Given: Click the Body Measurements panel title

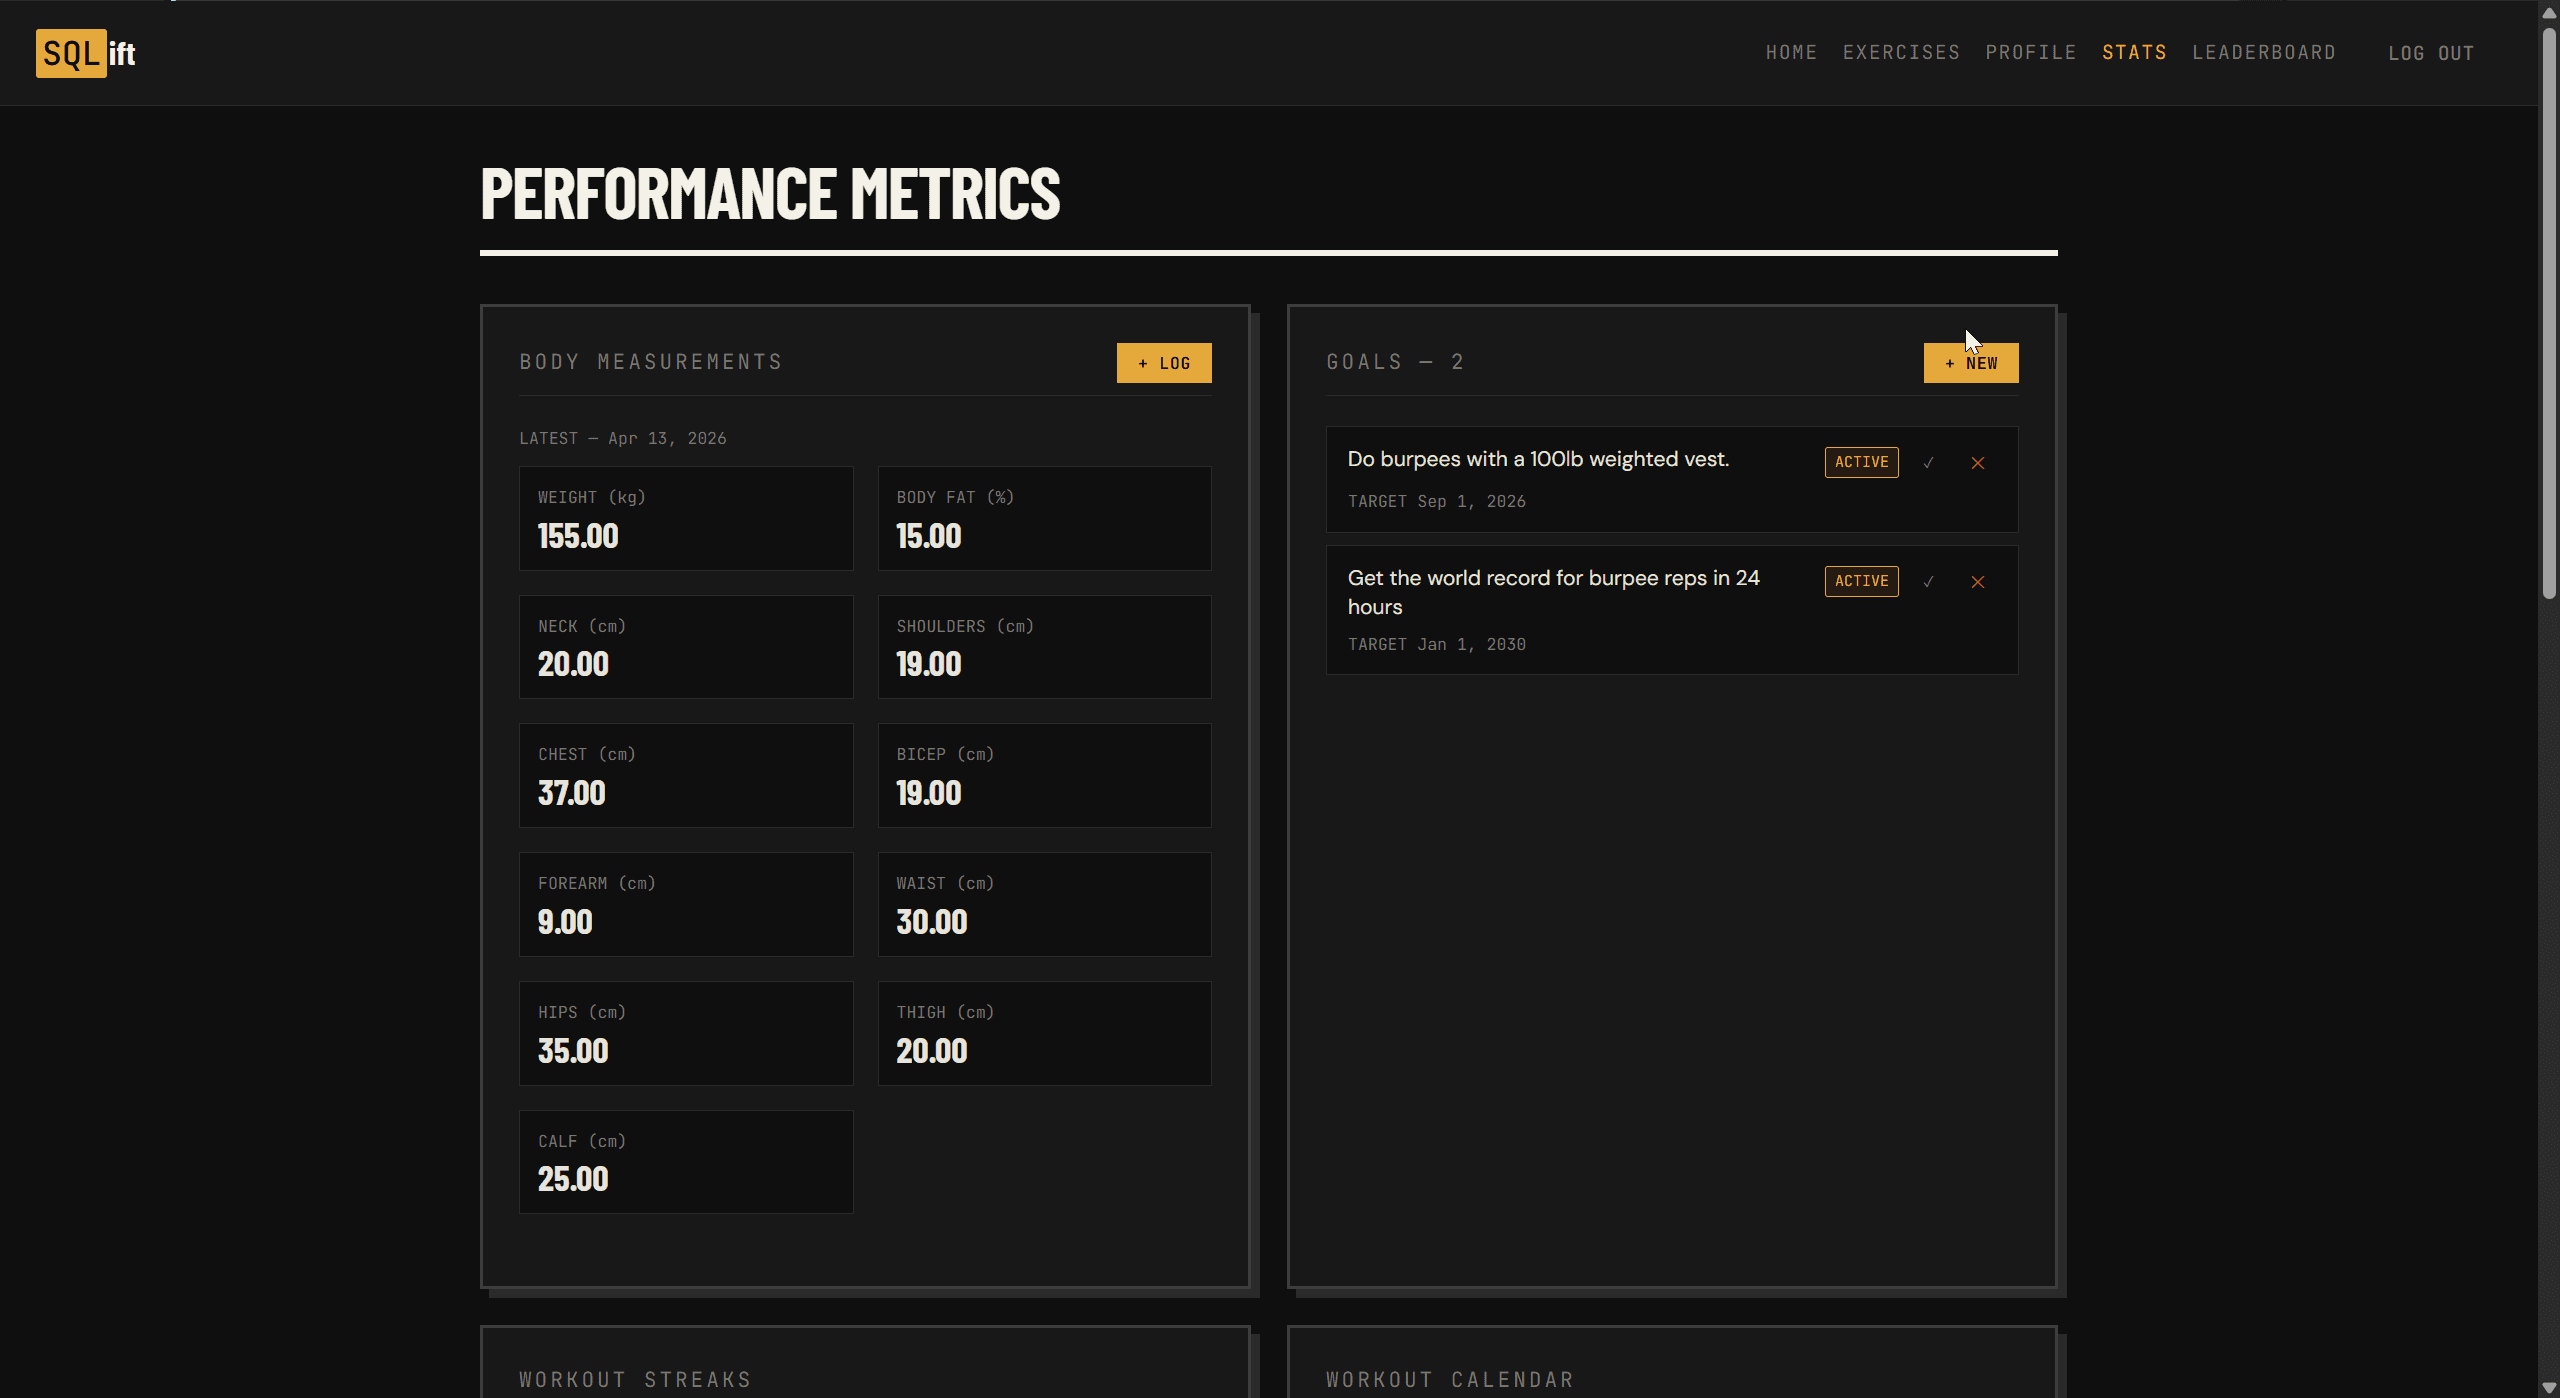Looking at the screenshot, I should 650,362.
